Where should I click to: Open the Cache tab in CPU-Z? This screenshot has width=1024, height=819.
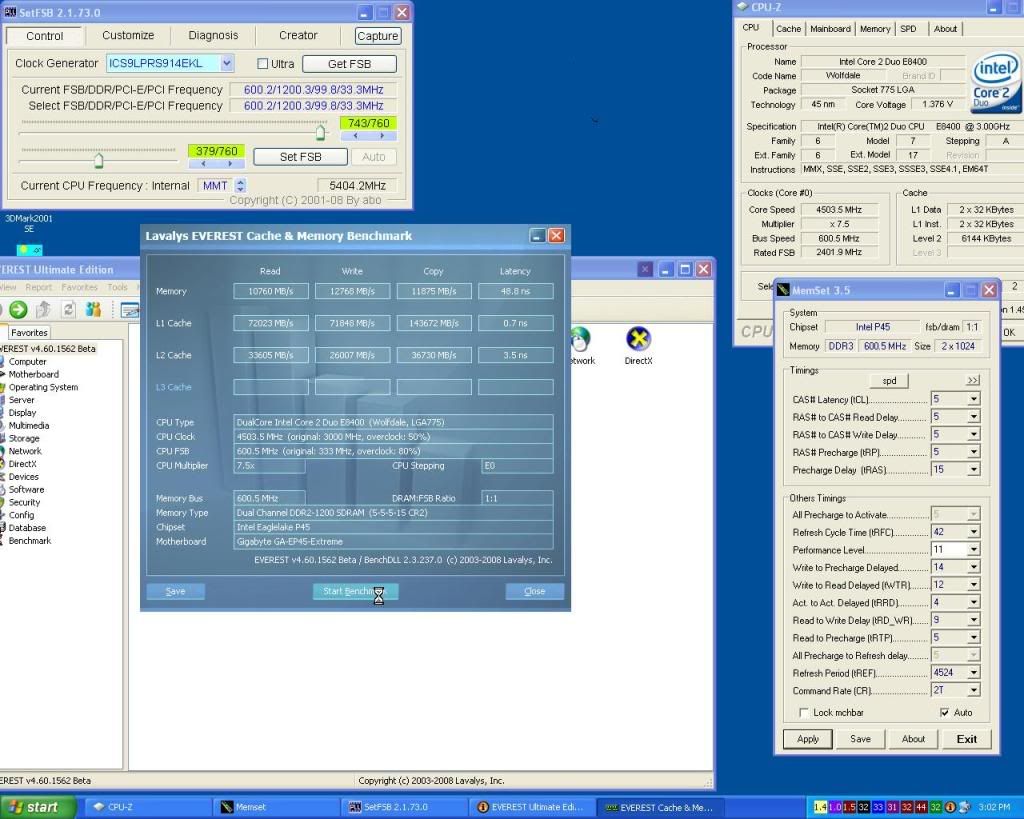pyautogui.click(x=788, y=29)
